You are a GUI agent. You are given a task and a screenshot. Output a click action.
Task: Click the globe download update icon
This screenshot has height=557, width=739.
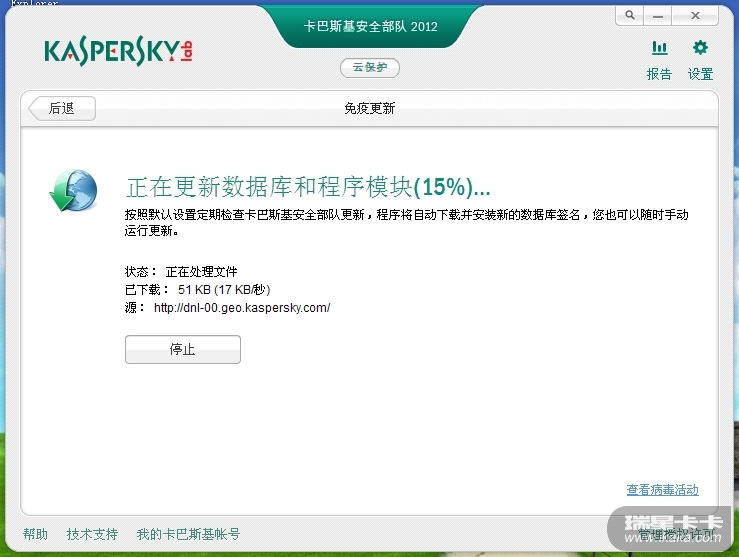tap(74, 190)
